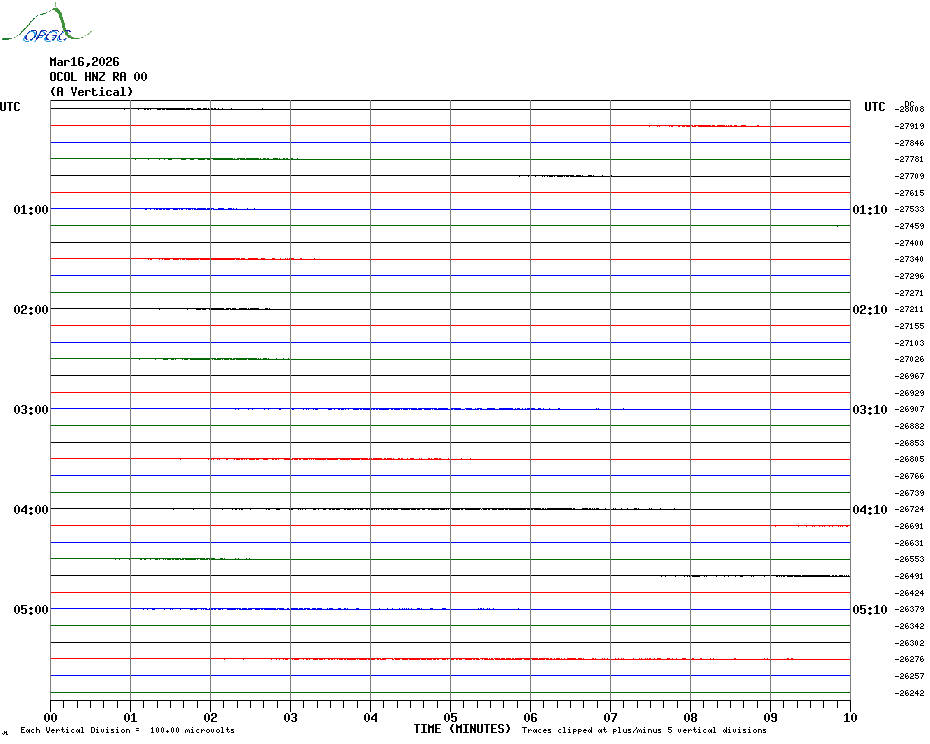Viewport: 930px width, 744px height.
Task: Click the -28008 offset value at top right
Action: pos(911,109)
